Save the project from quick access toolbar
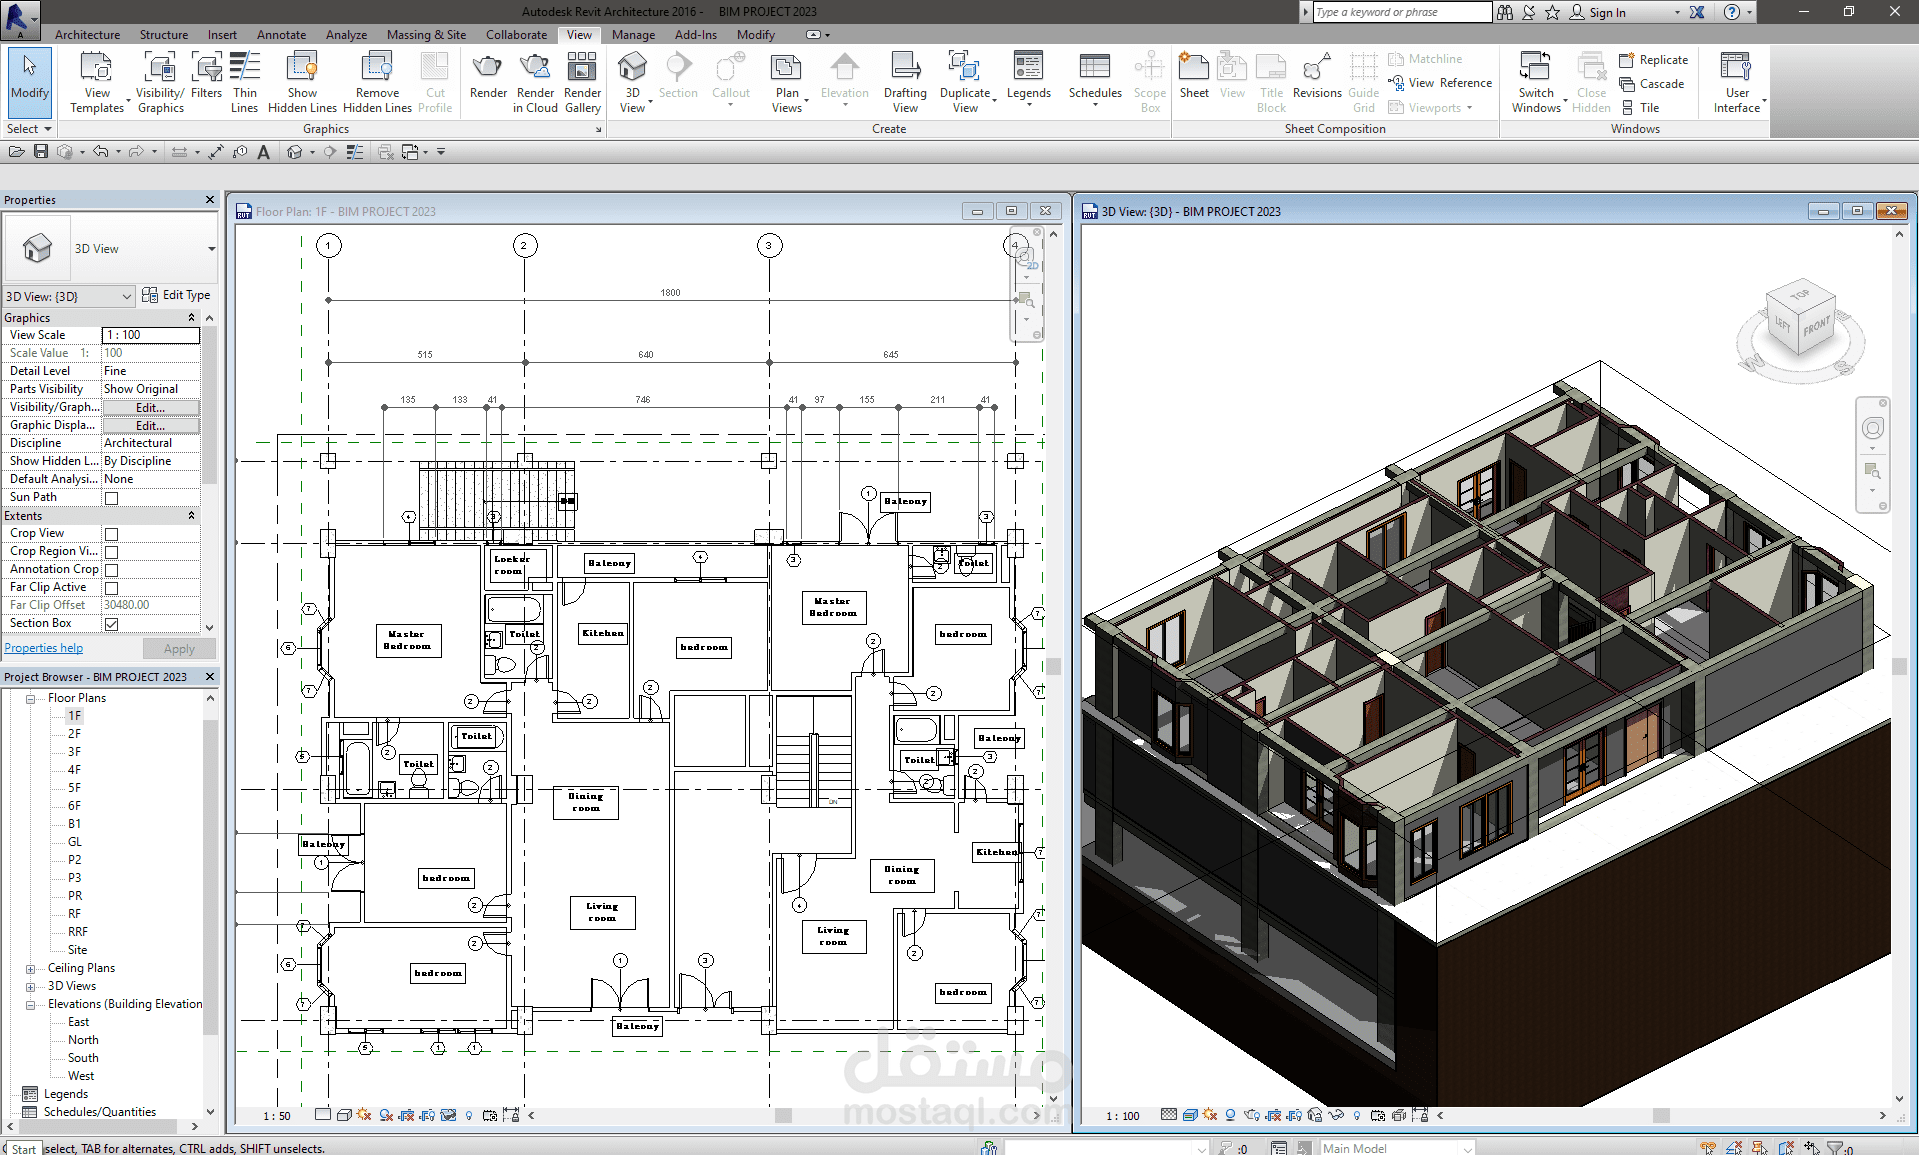Screen dimensions: 1919x1155 (41, 152)
